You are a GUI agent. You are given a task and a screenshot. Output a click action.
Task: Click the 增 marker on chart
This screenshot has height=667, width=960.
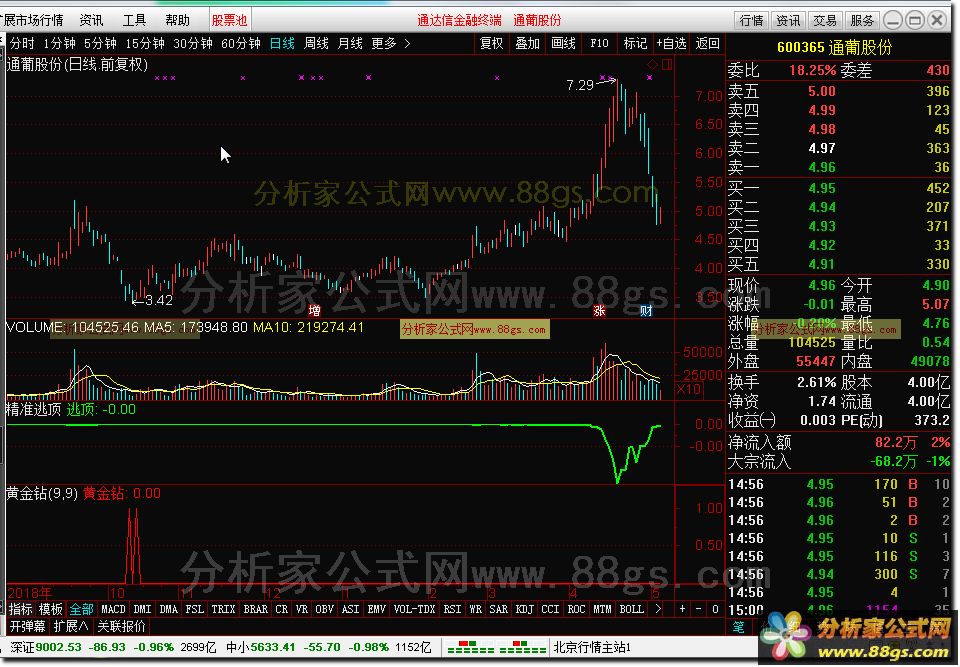click(x=314, y=311)
